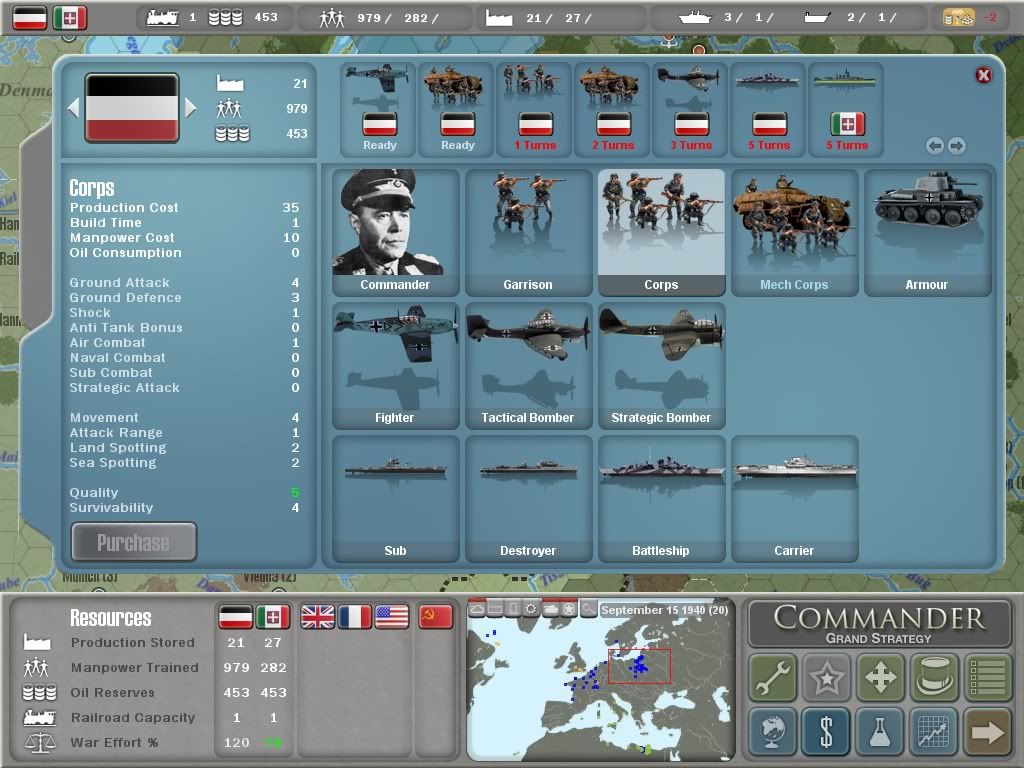Toggle the third minimap filter button

(x=513, y=609)
